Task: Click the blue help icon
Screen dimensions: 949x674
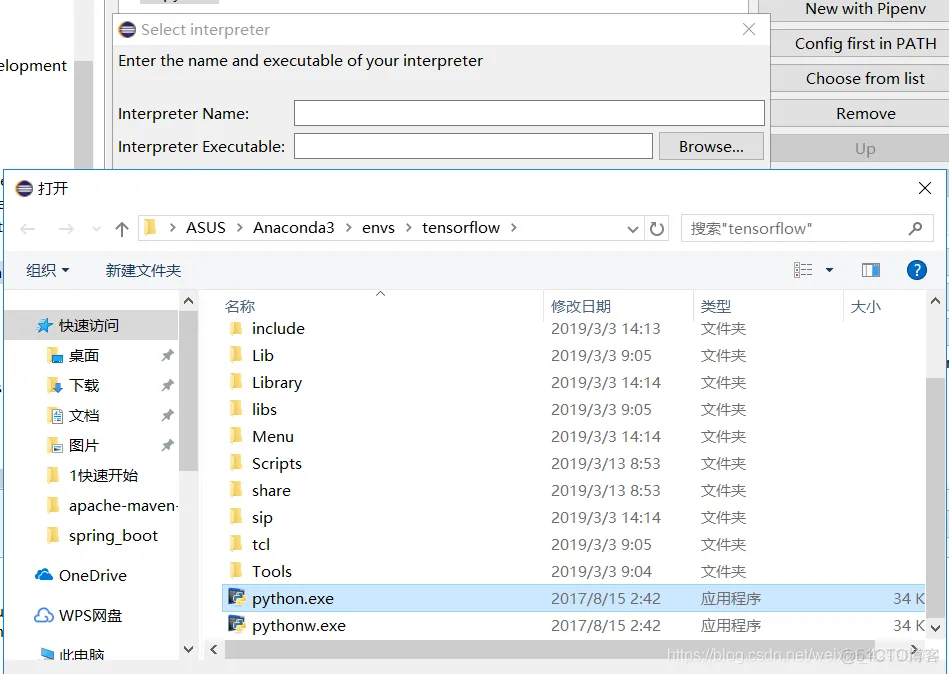Action: (916, 270)
